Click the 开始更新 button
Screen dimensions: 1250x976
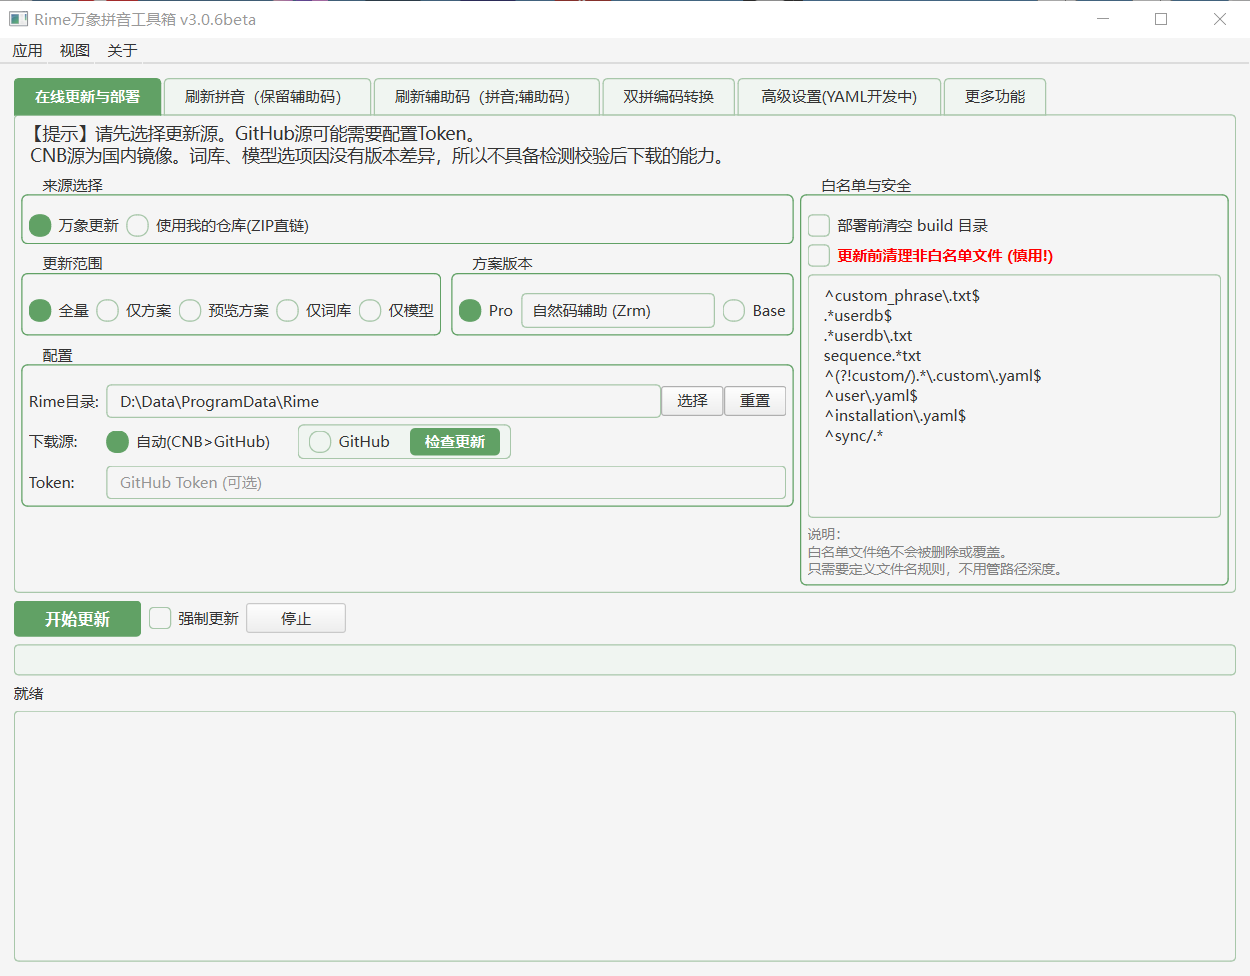[x=77, y=619]
